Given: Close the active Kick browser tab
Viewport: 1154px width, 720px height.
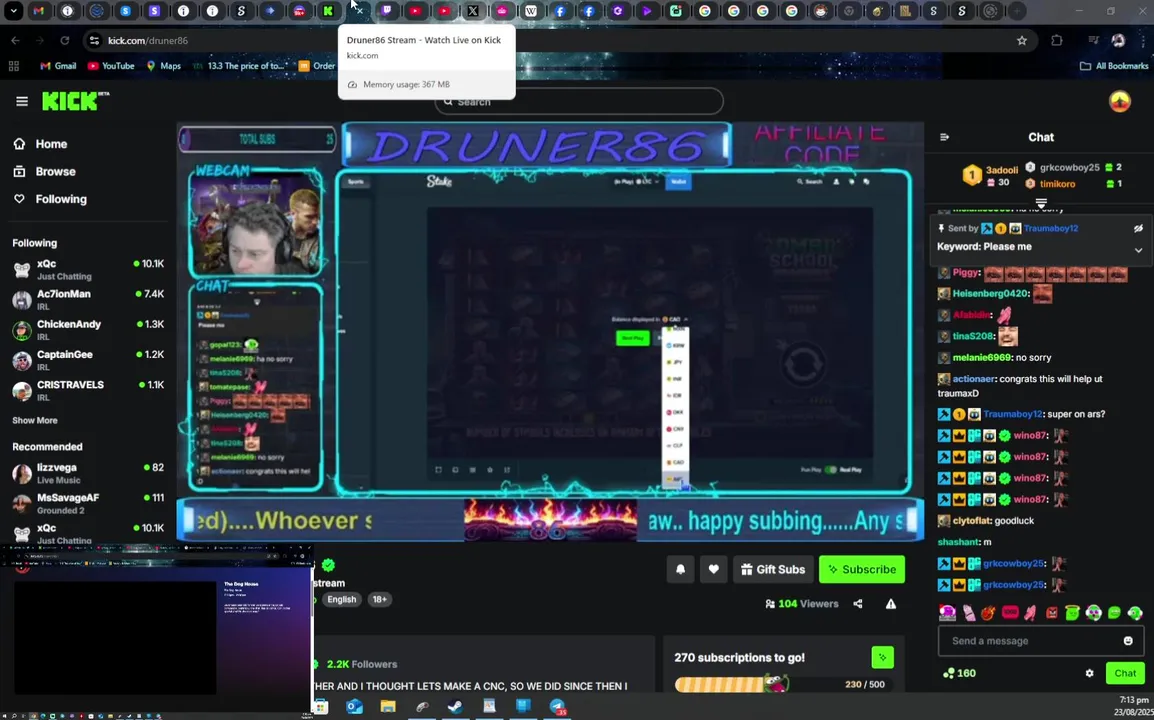Looking at the screenshot, I should coord(358,11).
